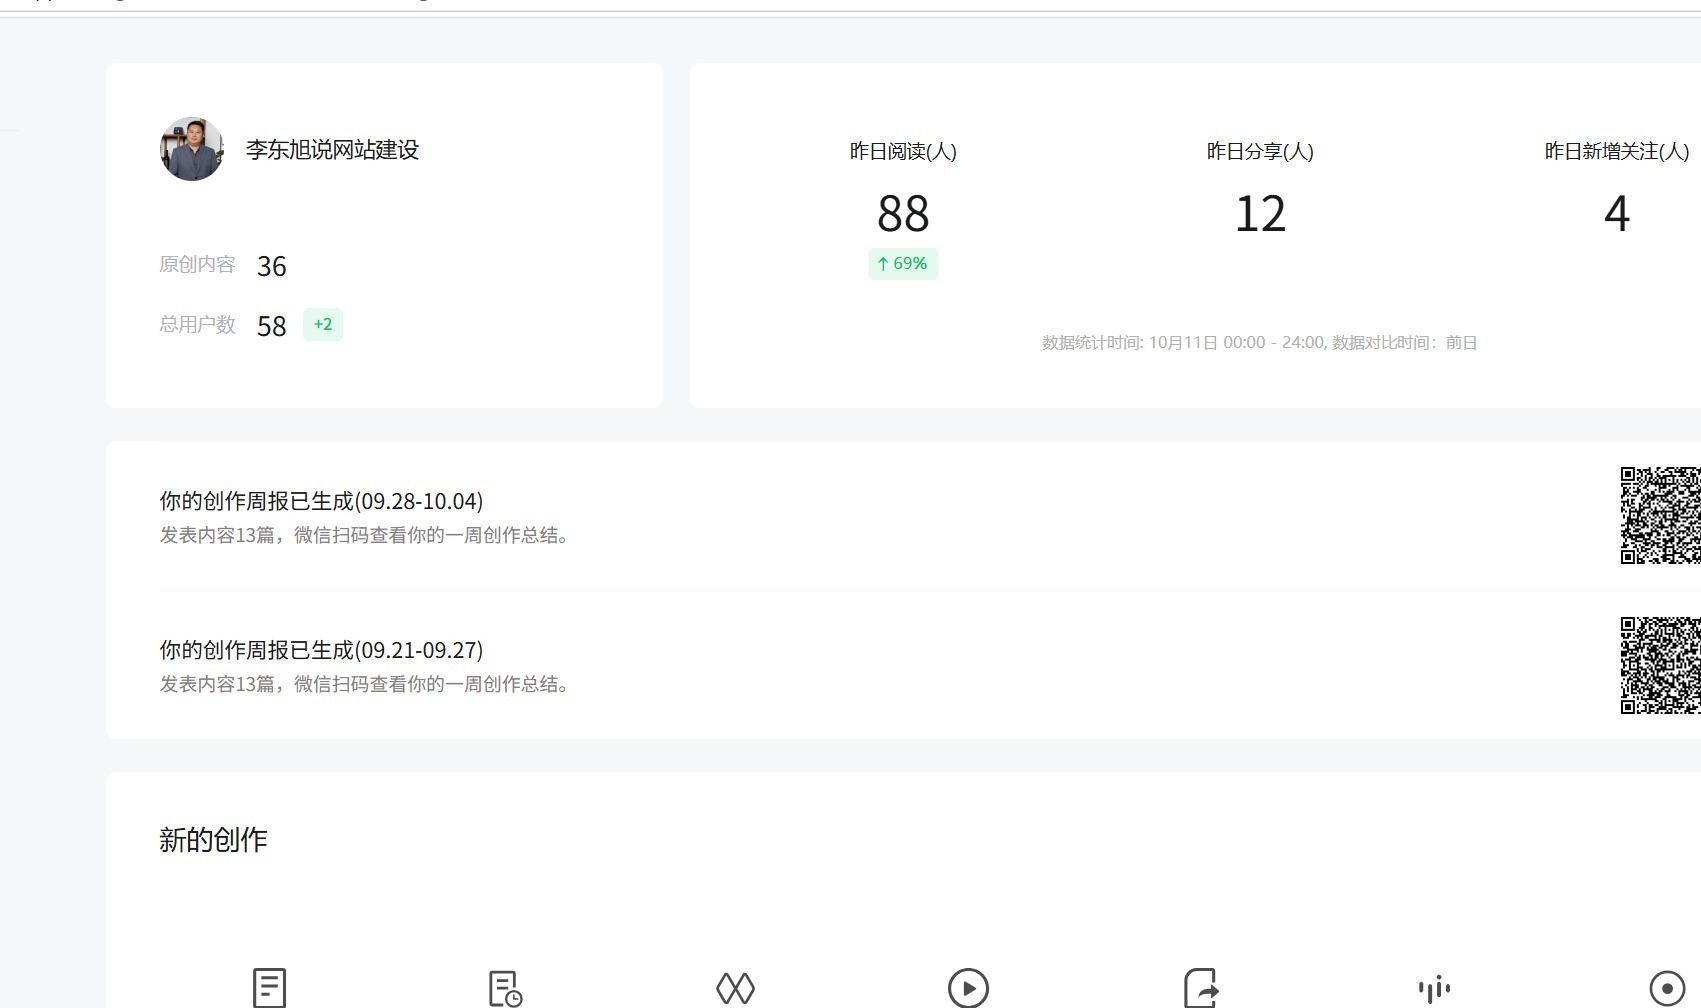This screenshot has width=1701, height=1008.
Task: Create new video via play-circle icon
Action: click(x=968, y=988)
